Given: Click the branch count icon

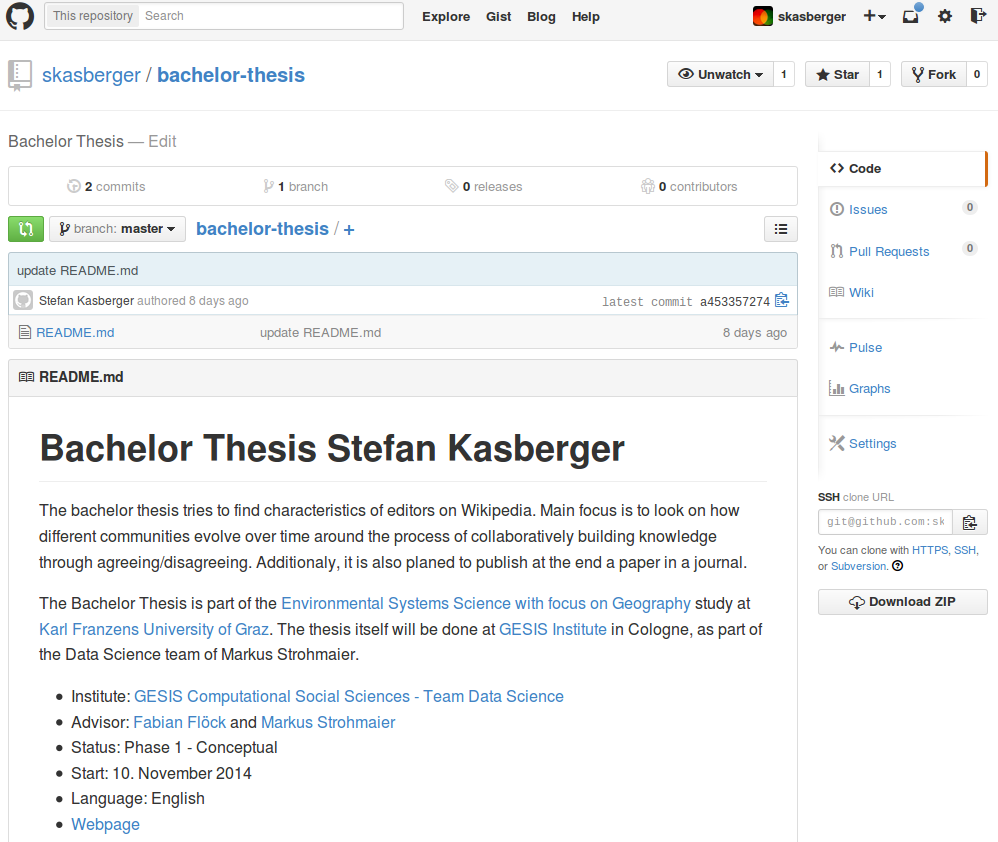Looking at the screenshot, I should 269,186.
